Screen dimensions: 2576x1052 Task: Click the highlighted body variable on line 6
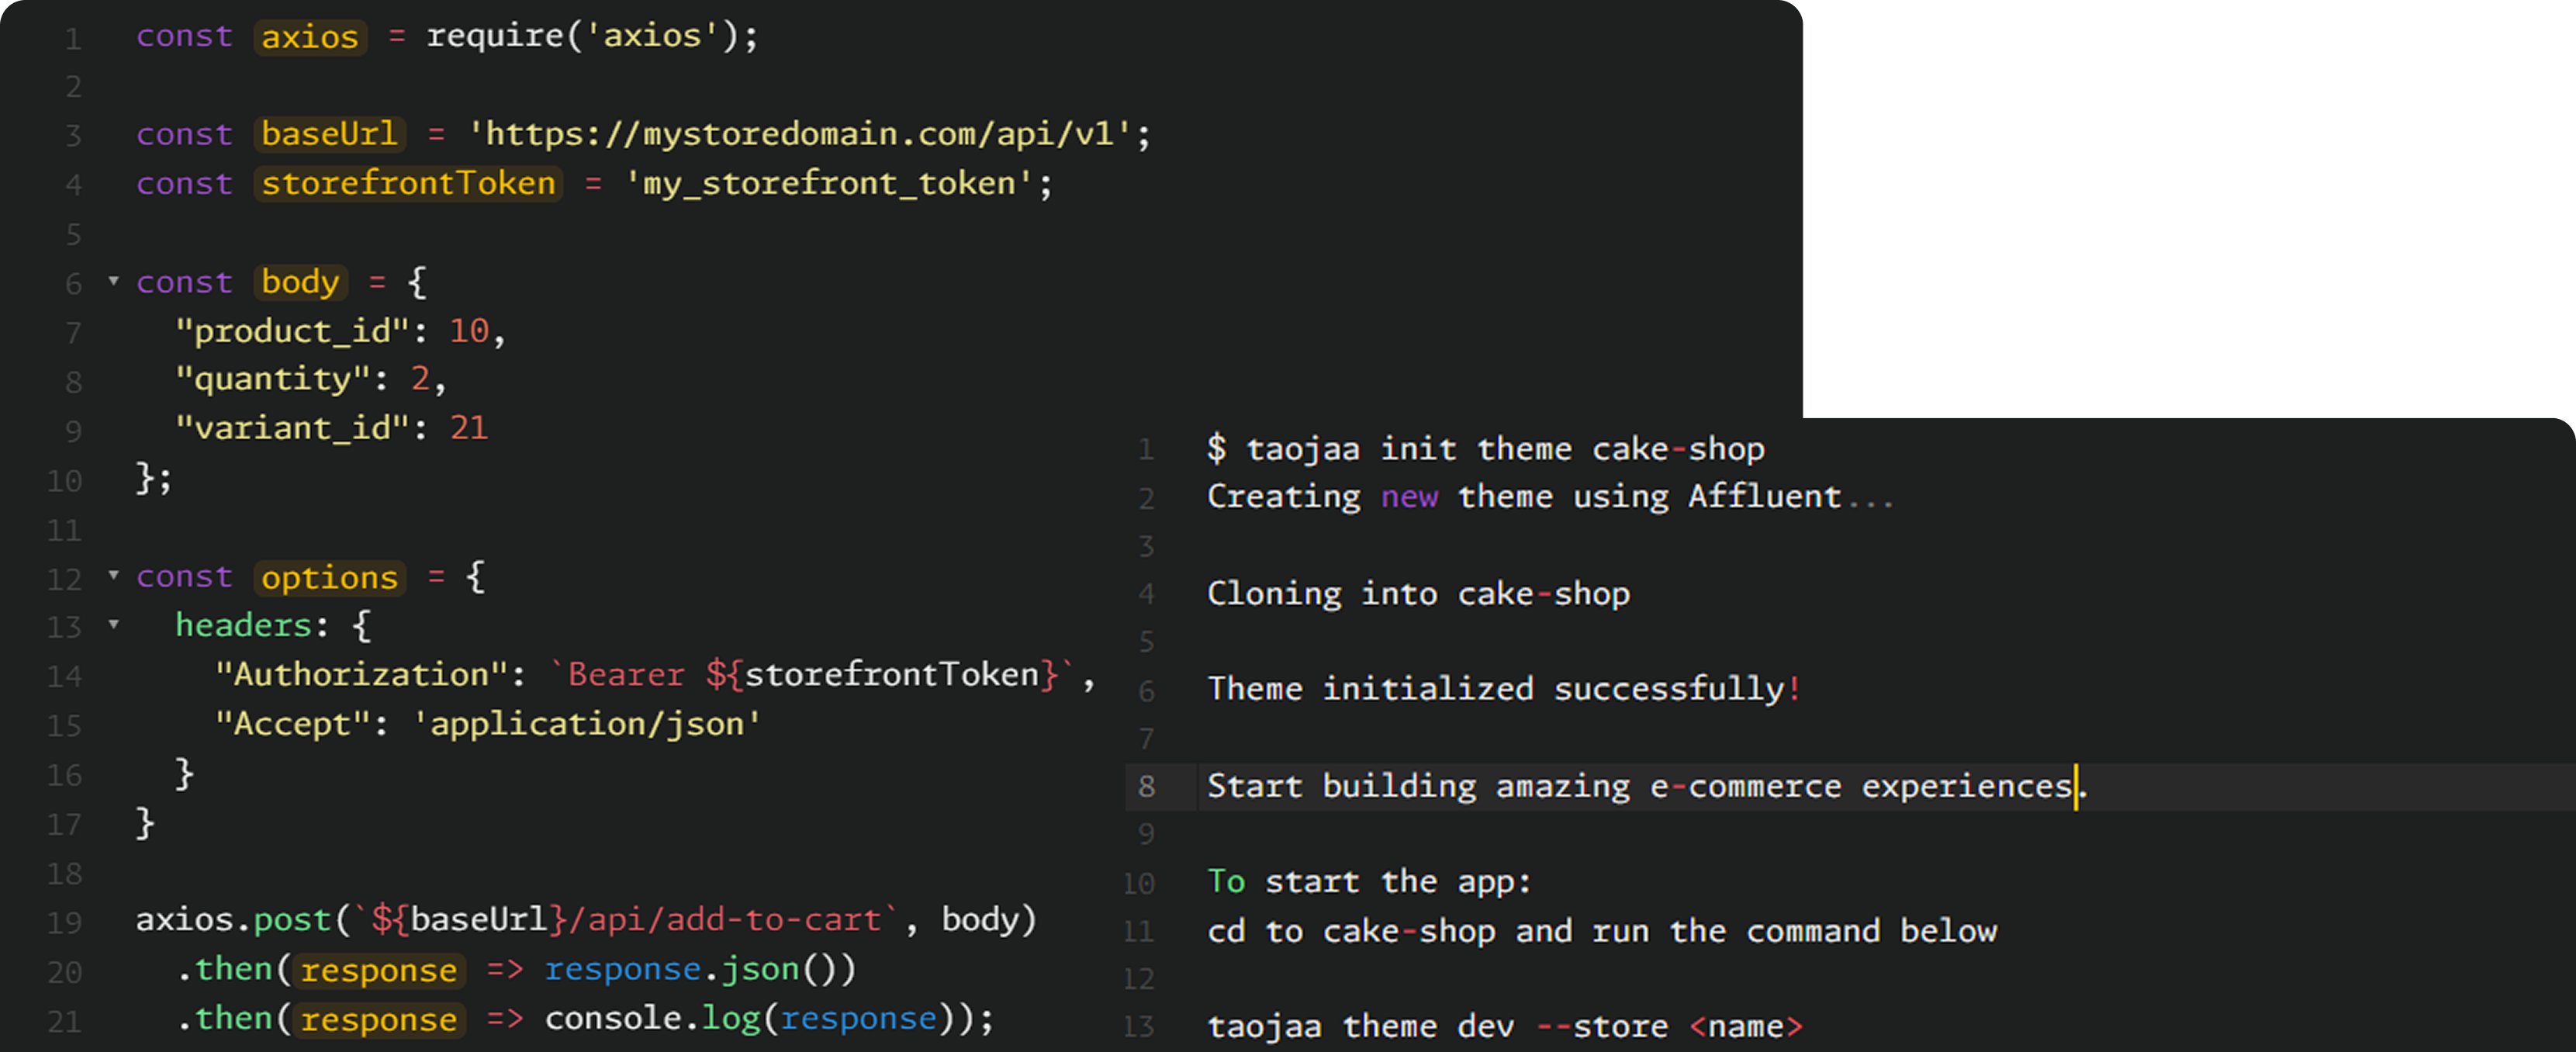pos(299,283)
